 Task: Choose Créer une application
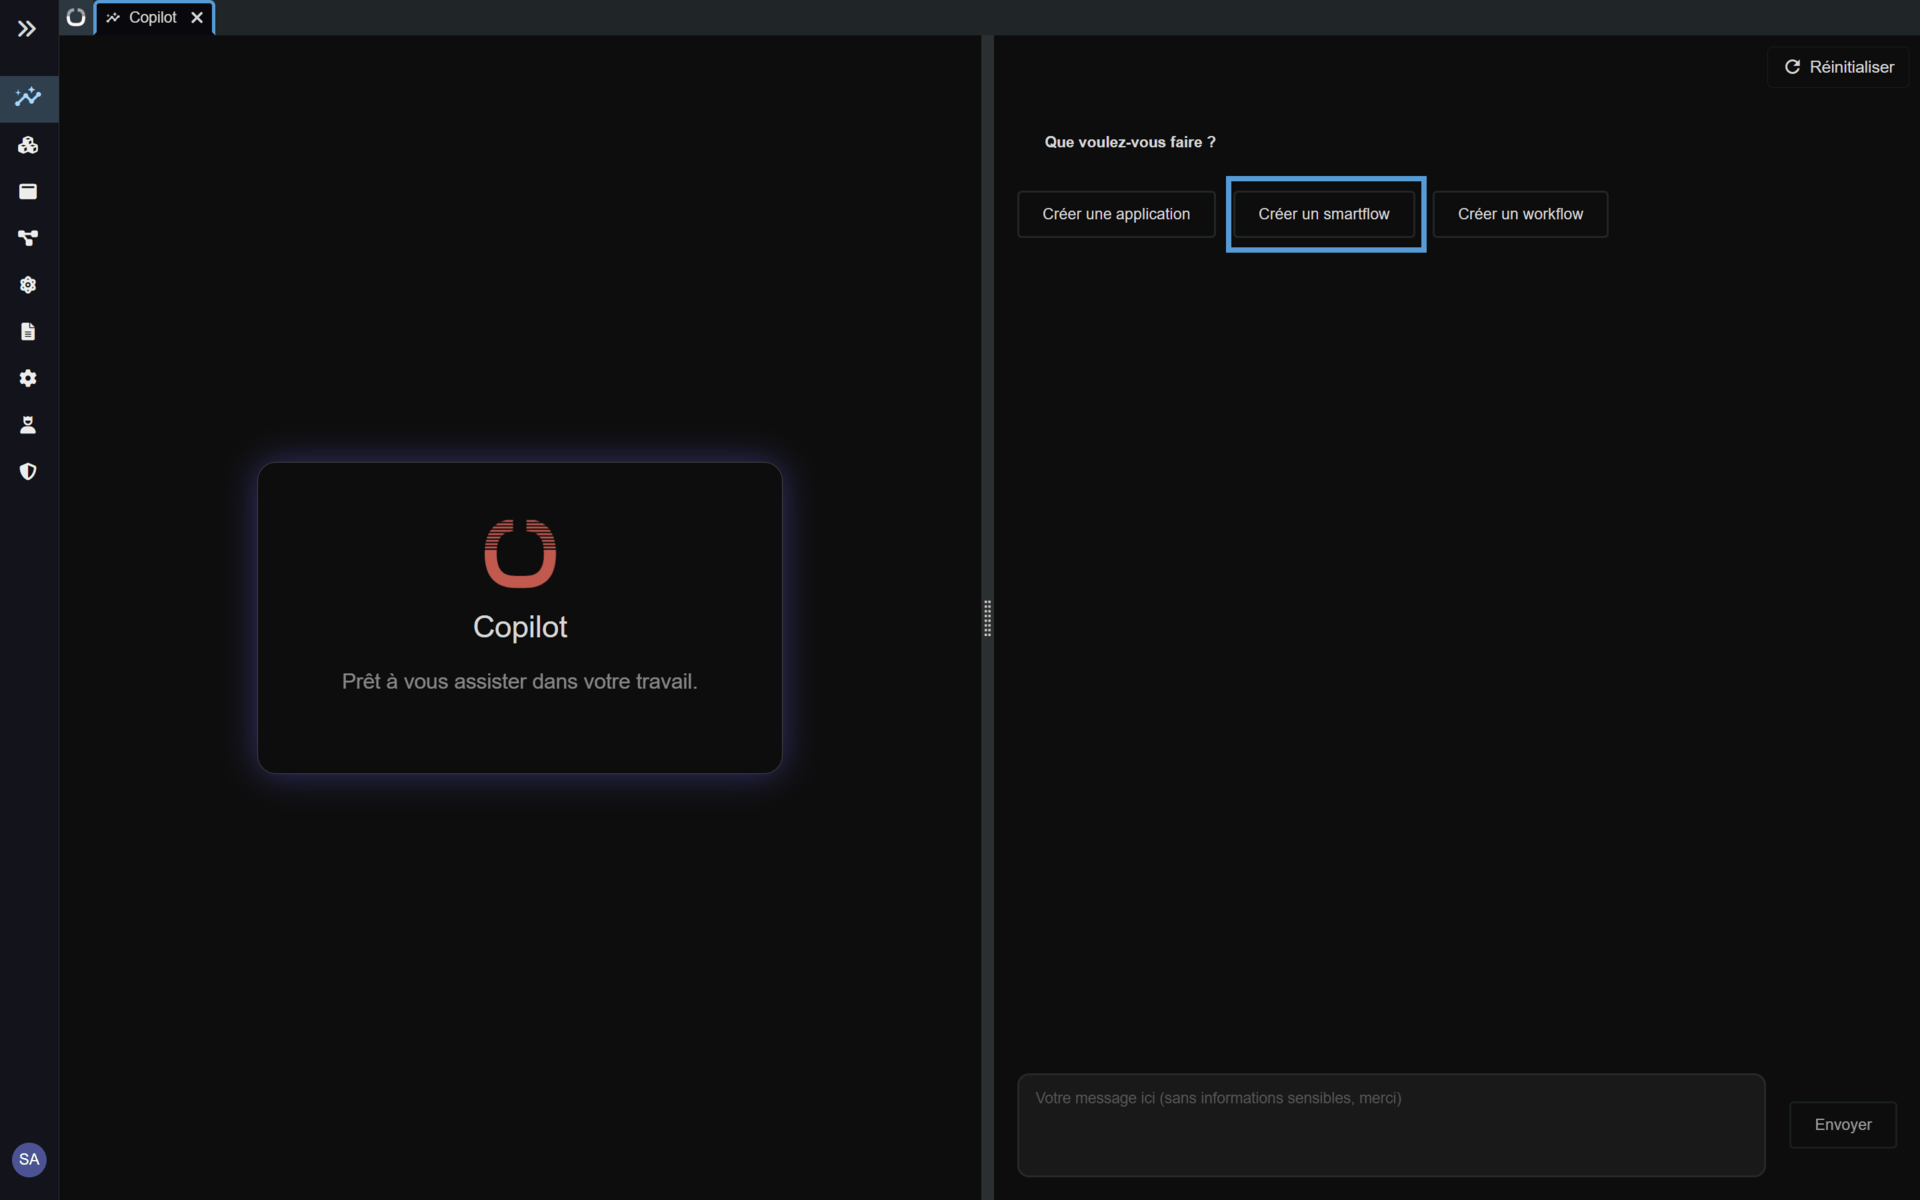tap(1116, 214)
